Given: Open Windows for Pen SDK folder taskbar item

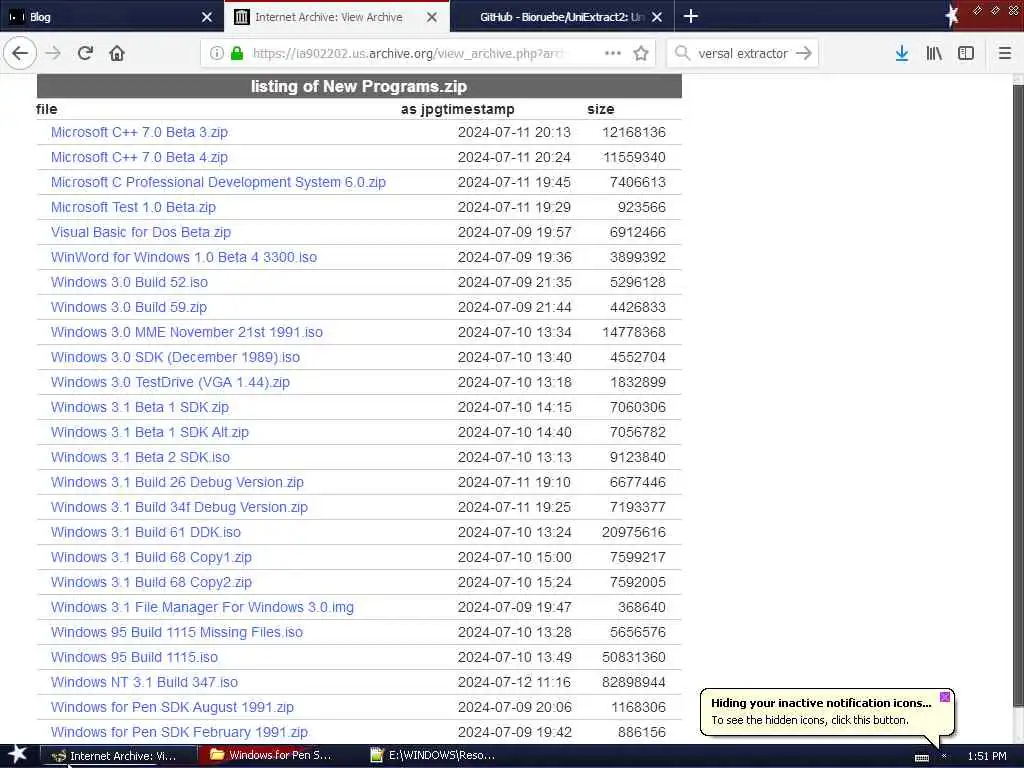Looking at the screenshot, I should pos(280,755).
